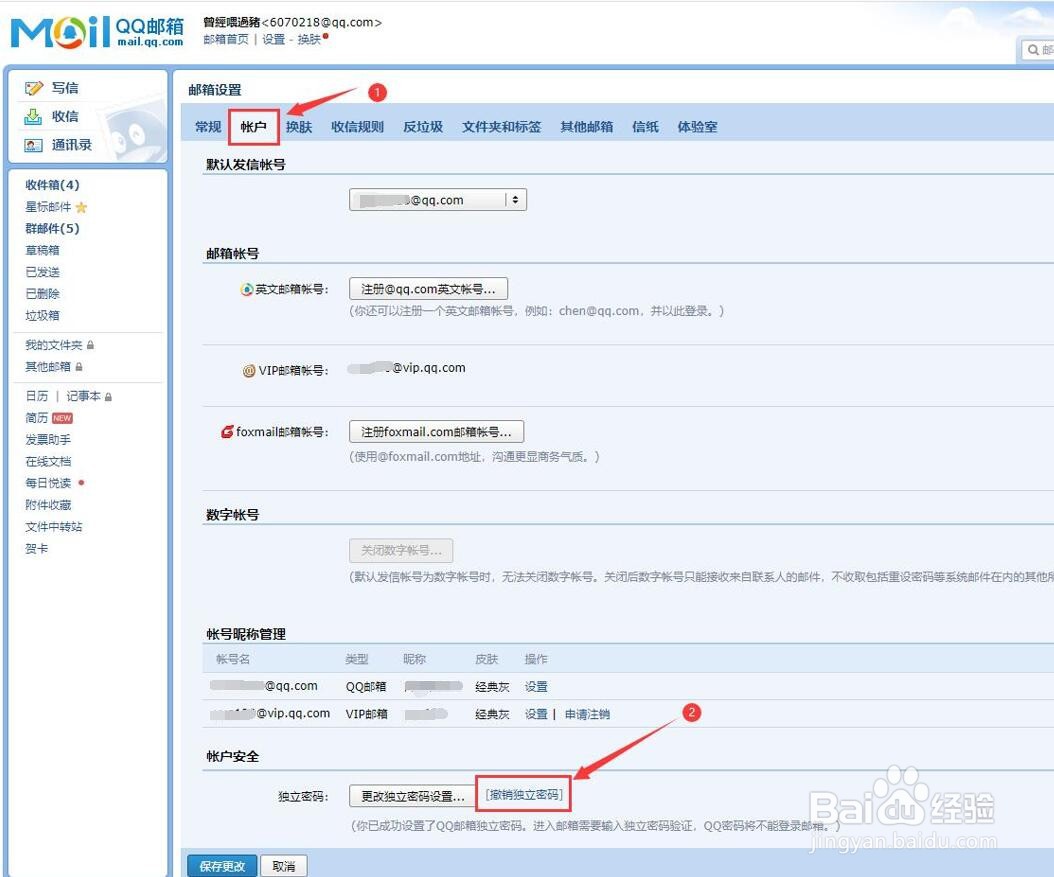Image resolution: width=1054 pixels, height=877 pixels.
Task: Click the 保存更改 button
Action: click(x=221, y=866)
